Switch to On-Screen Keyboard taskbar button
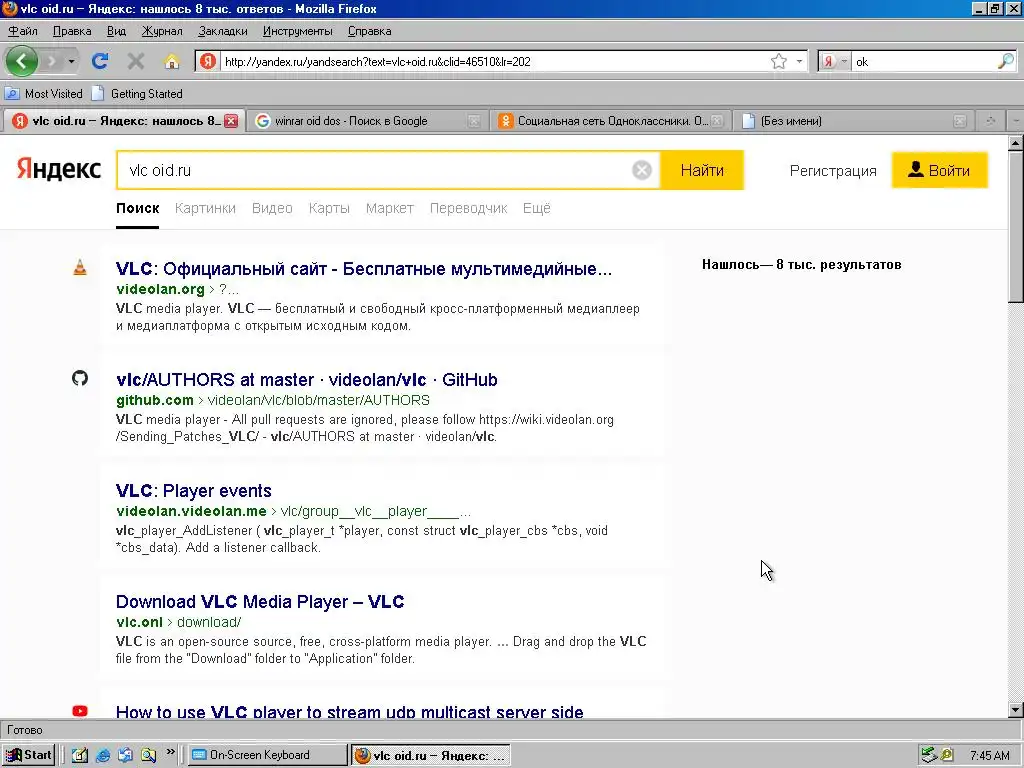 click(267, 755)
